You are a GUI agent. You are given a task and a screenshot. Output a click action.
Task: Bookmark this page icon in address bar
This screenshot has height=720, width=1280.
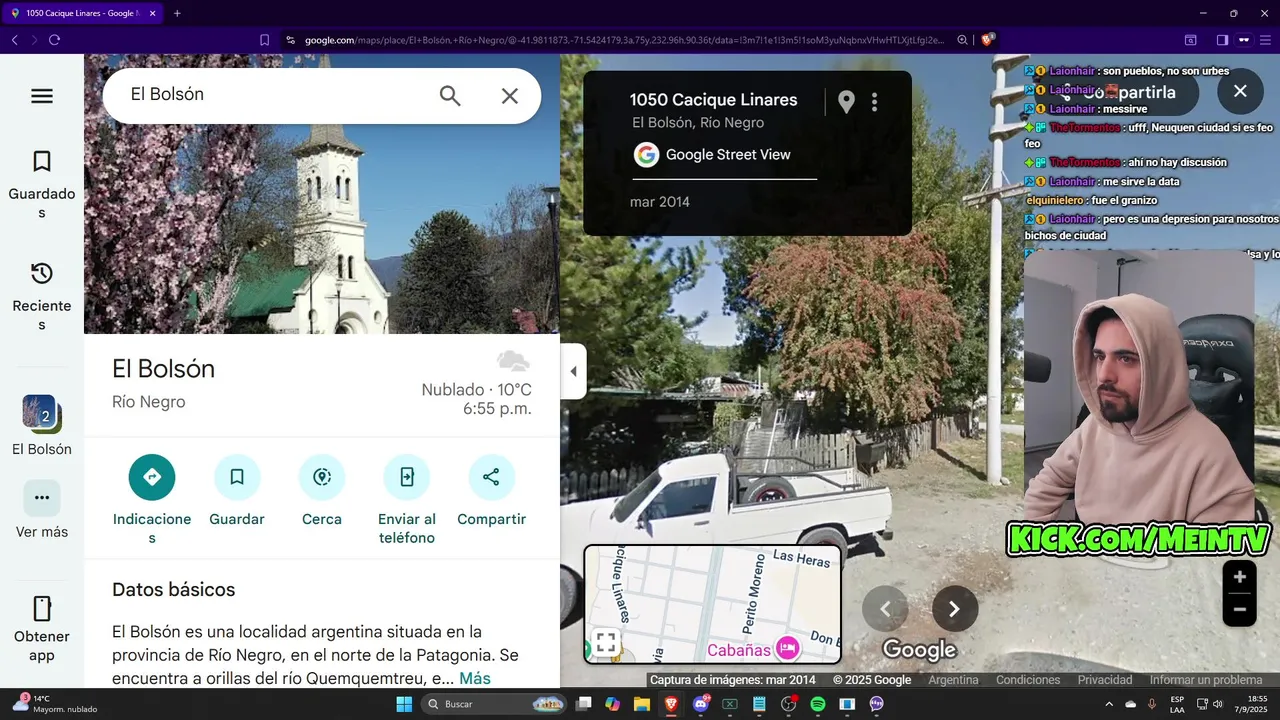coord(264,40)
